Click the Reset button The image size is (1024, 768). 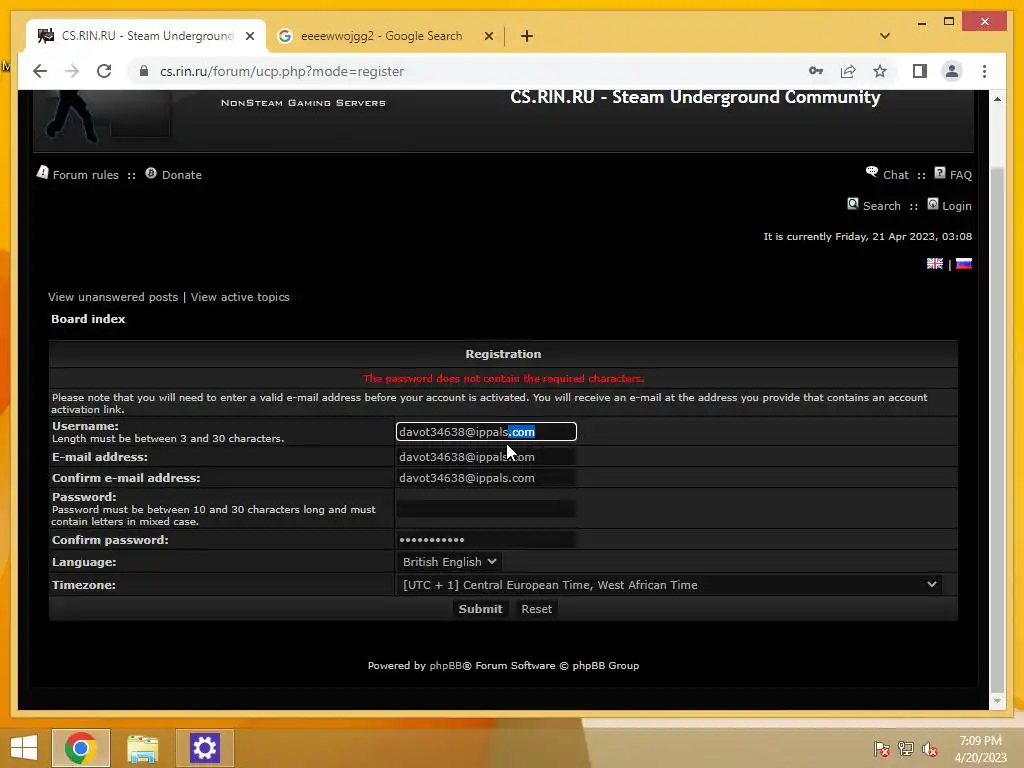point(536,609)
